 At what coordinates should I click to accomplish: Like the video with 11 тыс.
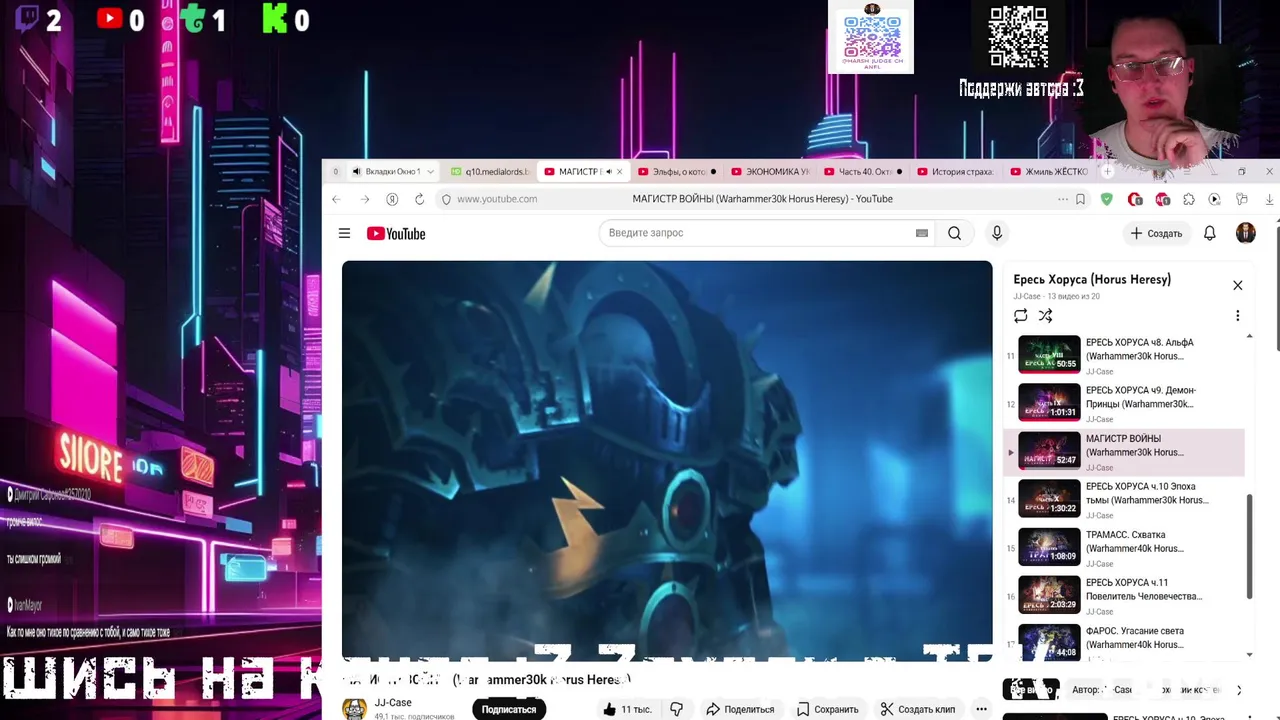click(x=627, y=709)
